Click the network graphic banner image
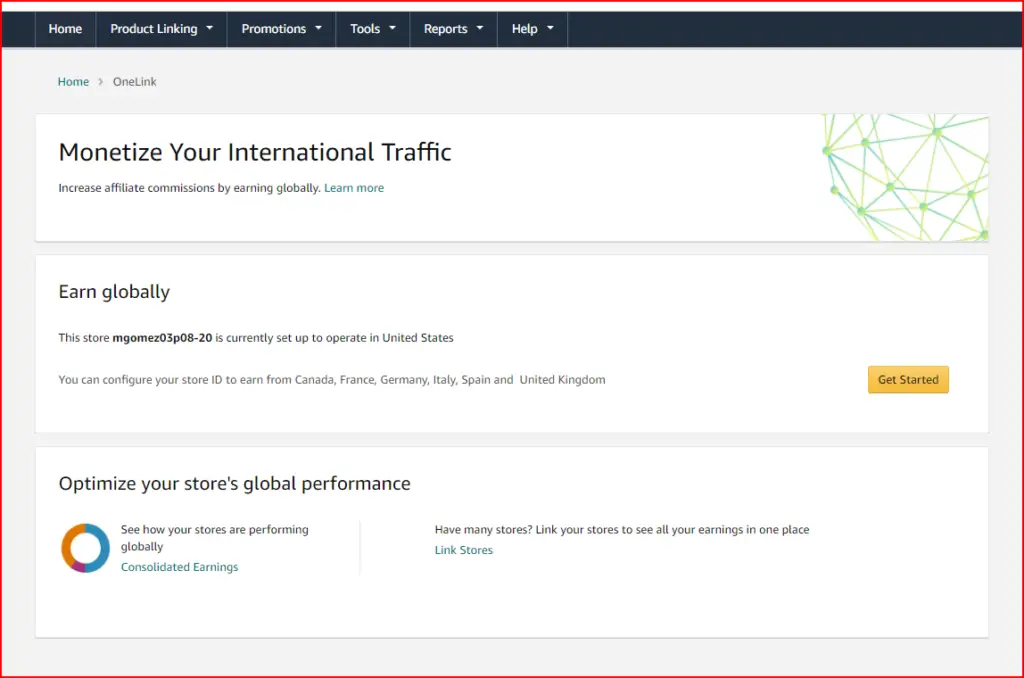1024x678 pixels. [x=905, y=178]
